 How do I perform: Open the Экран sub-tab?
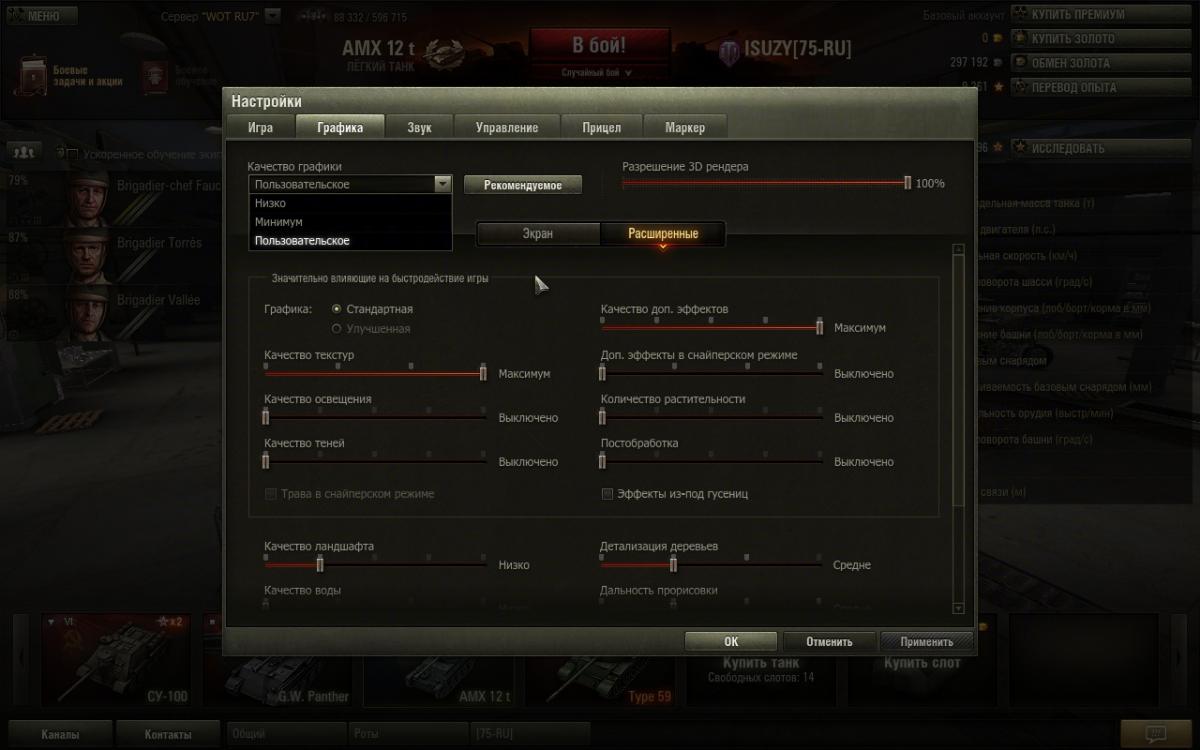pos(537,233)
